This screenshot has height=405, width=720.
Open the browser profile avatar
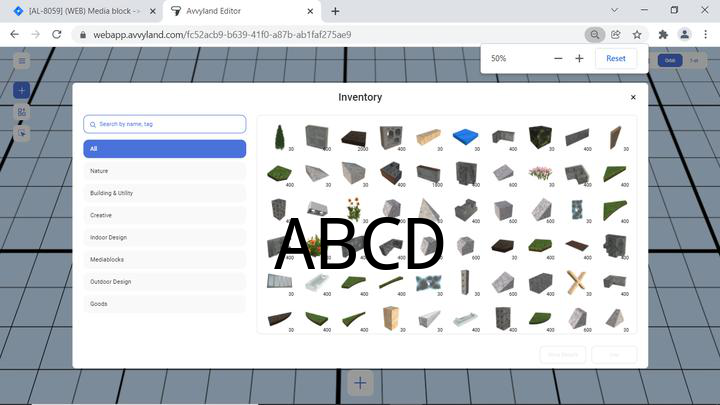pyautogui.click(x=685, y=34)
